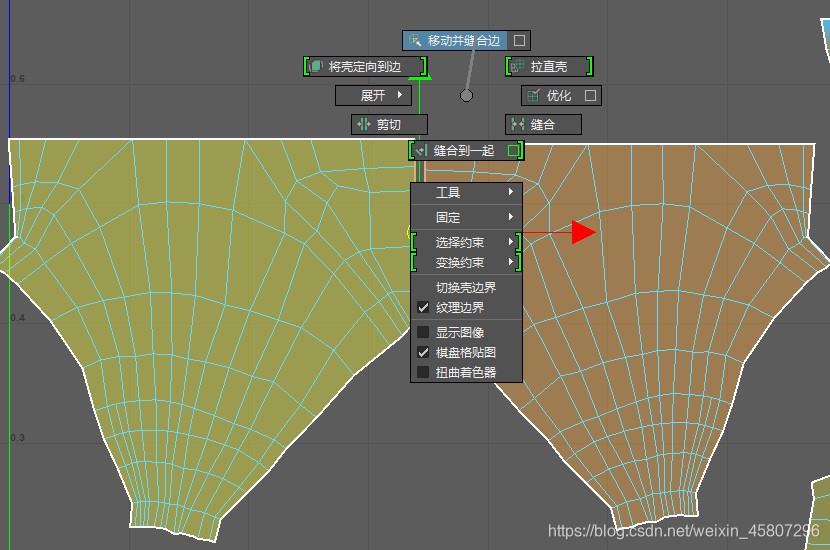Select 缝合到一起 menu label
The image size is (830, 550).
click(x=464, y=151)
